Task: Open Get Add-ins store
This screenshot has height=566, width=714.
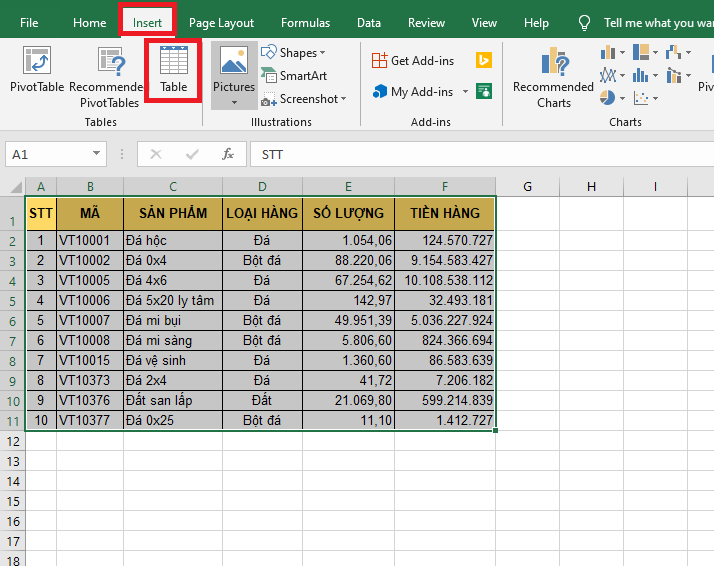Action: coord(412,60)
